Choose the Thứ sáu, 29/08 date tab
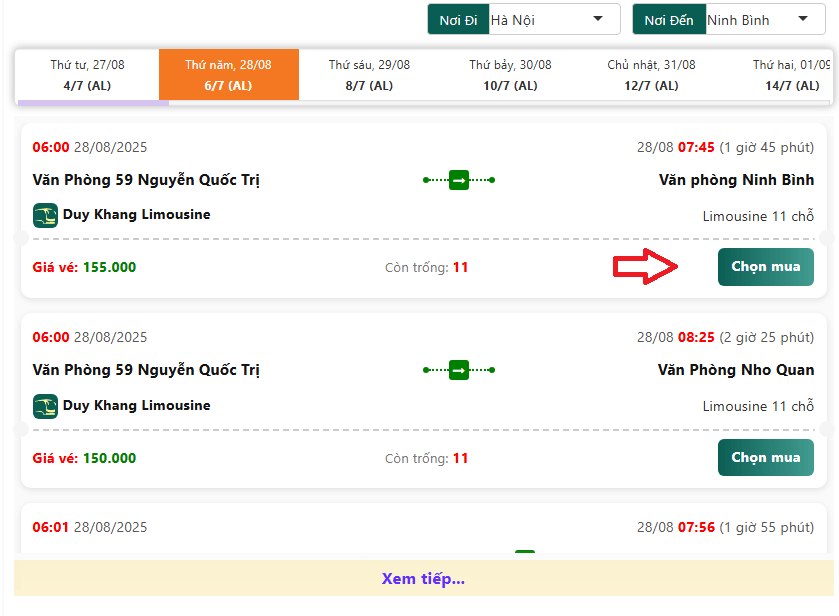The height and width of the screenshot is (616, 839). (369, 75)
